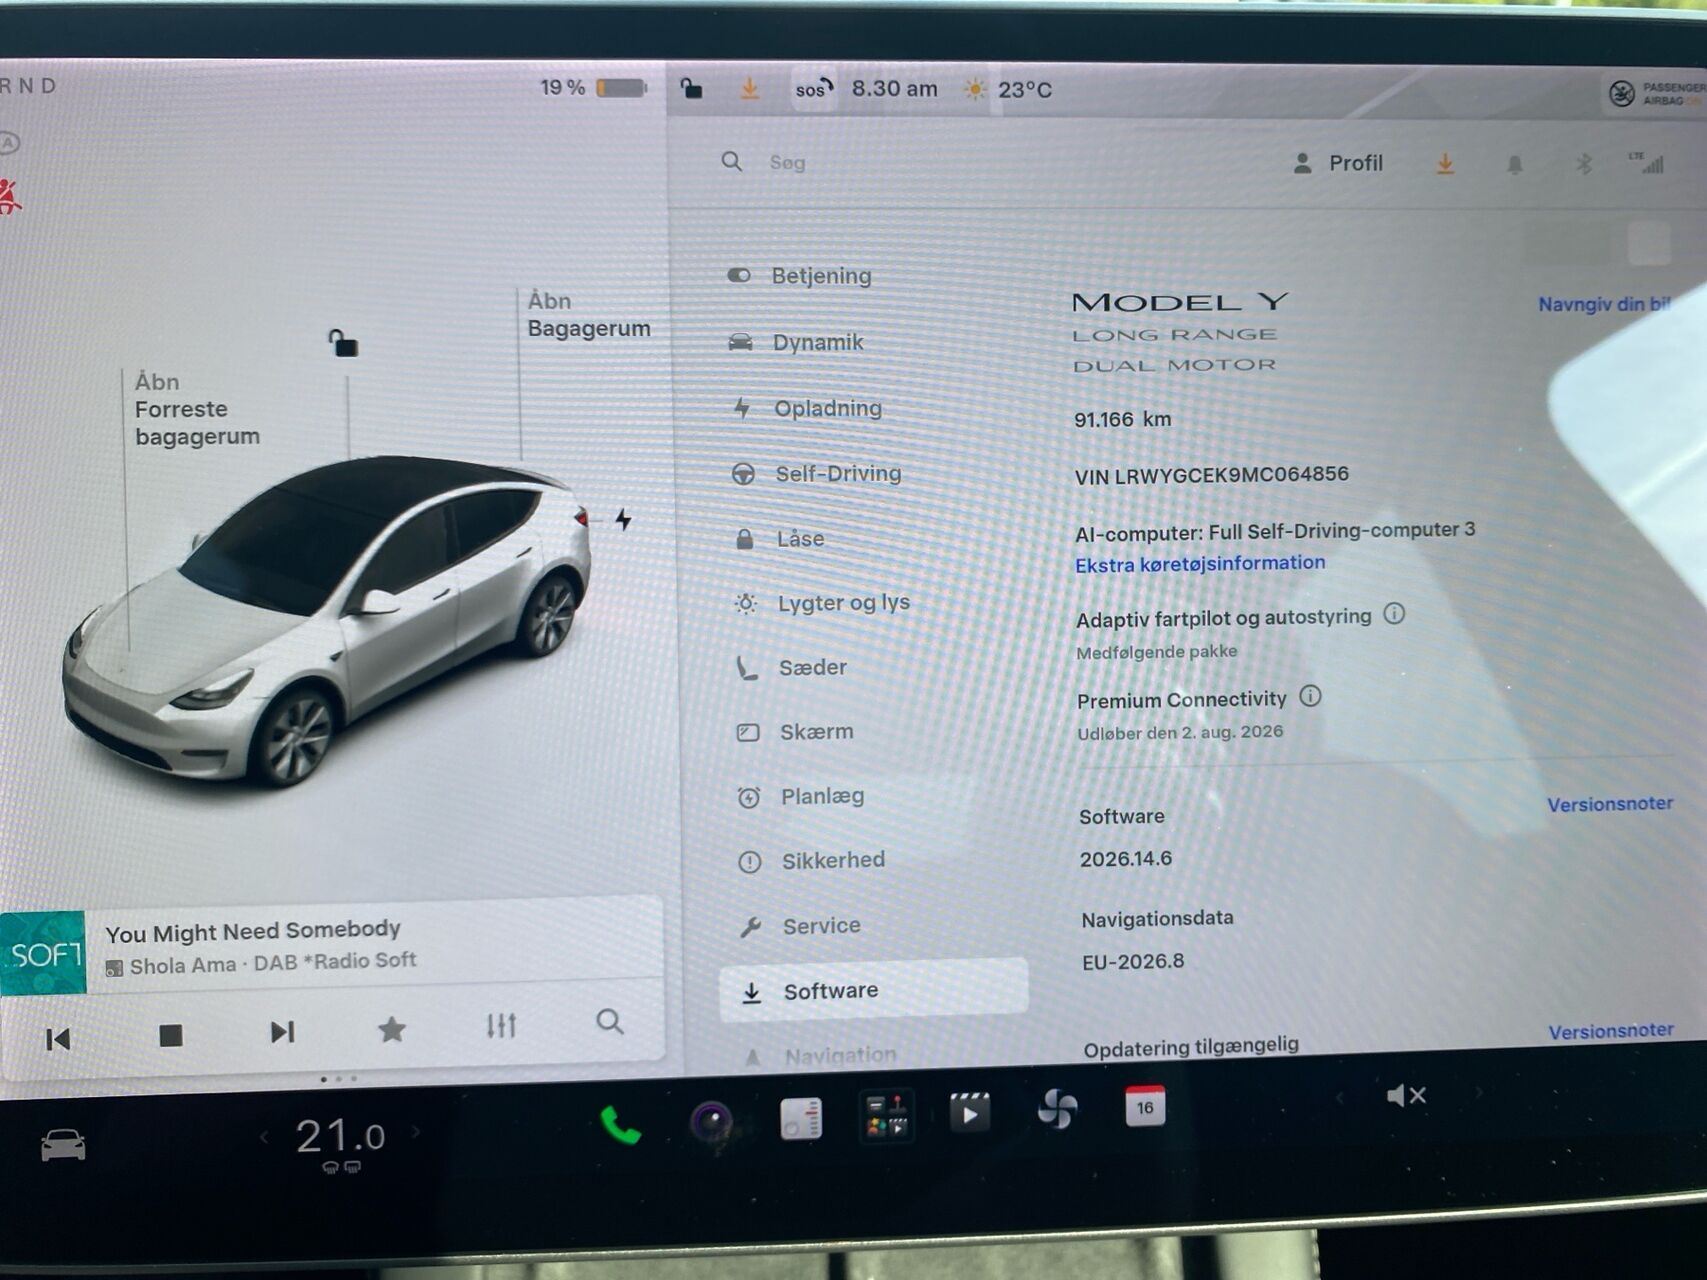Tap the lock icon in the top status bar
The height and width of the screenshot is (1280, 1707).
pyautogui.click(x=691, y=89)
